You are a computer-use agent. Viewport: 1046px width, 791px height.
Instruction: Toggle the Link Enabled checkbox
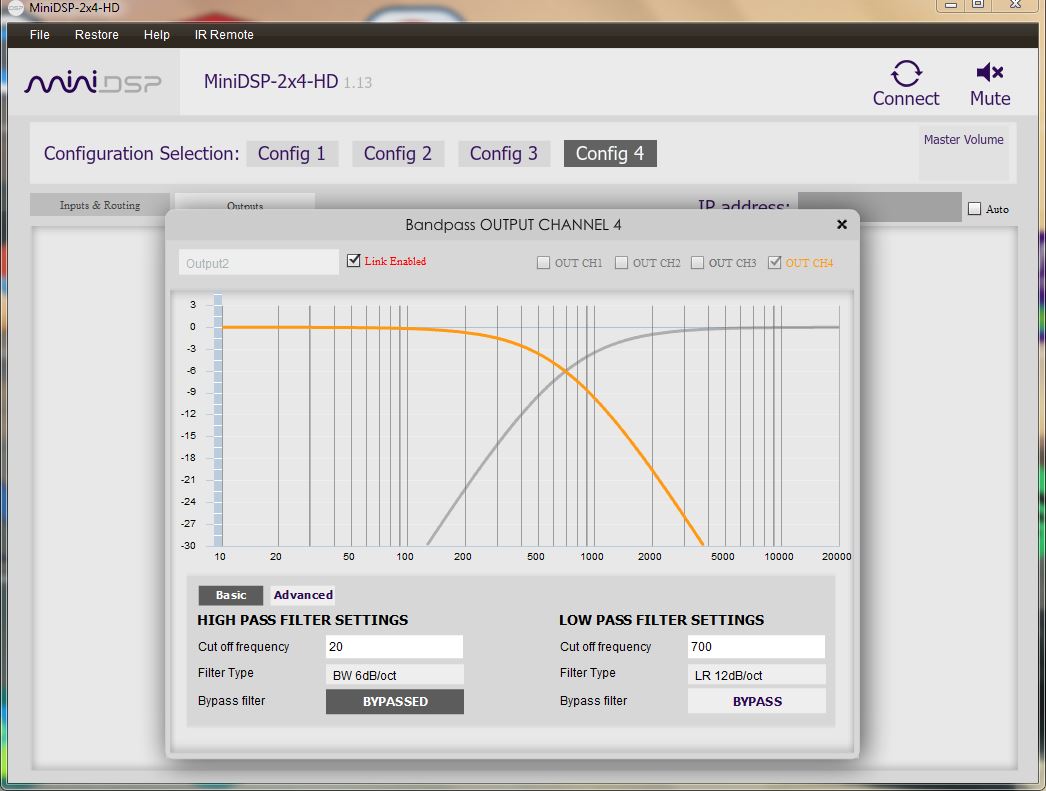(x=354, y=261)
